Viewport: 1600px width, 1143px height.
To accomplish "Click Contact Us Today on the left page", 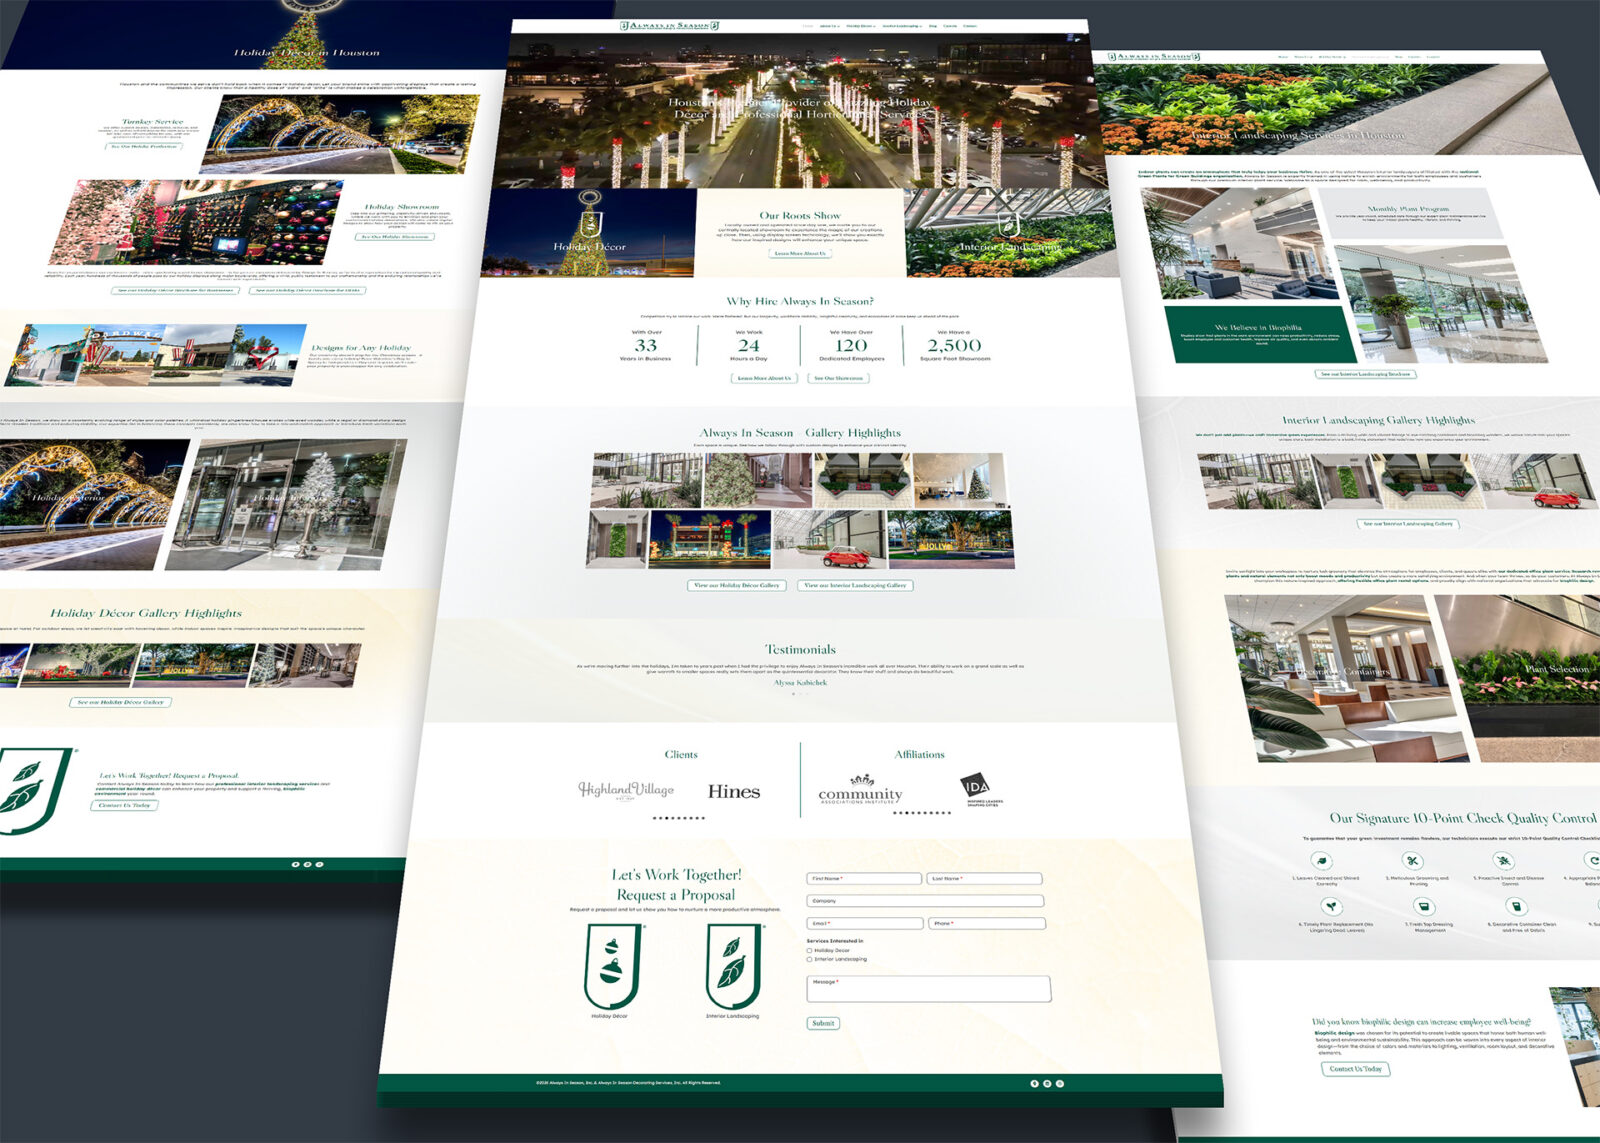I will [125, 805].
